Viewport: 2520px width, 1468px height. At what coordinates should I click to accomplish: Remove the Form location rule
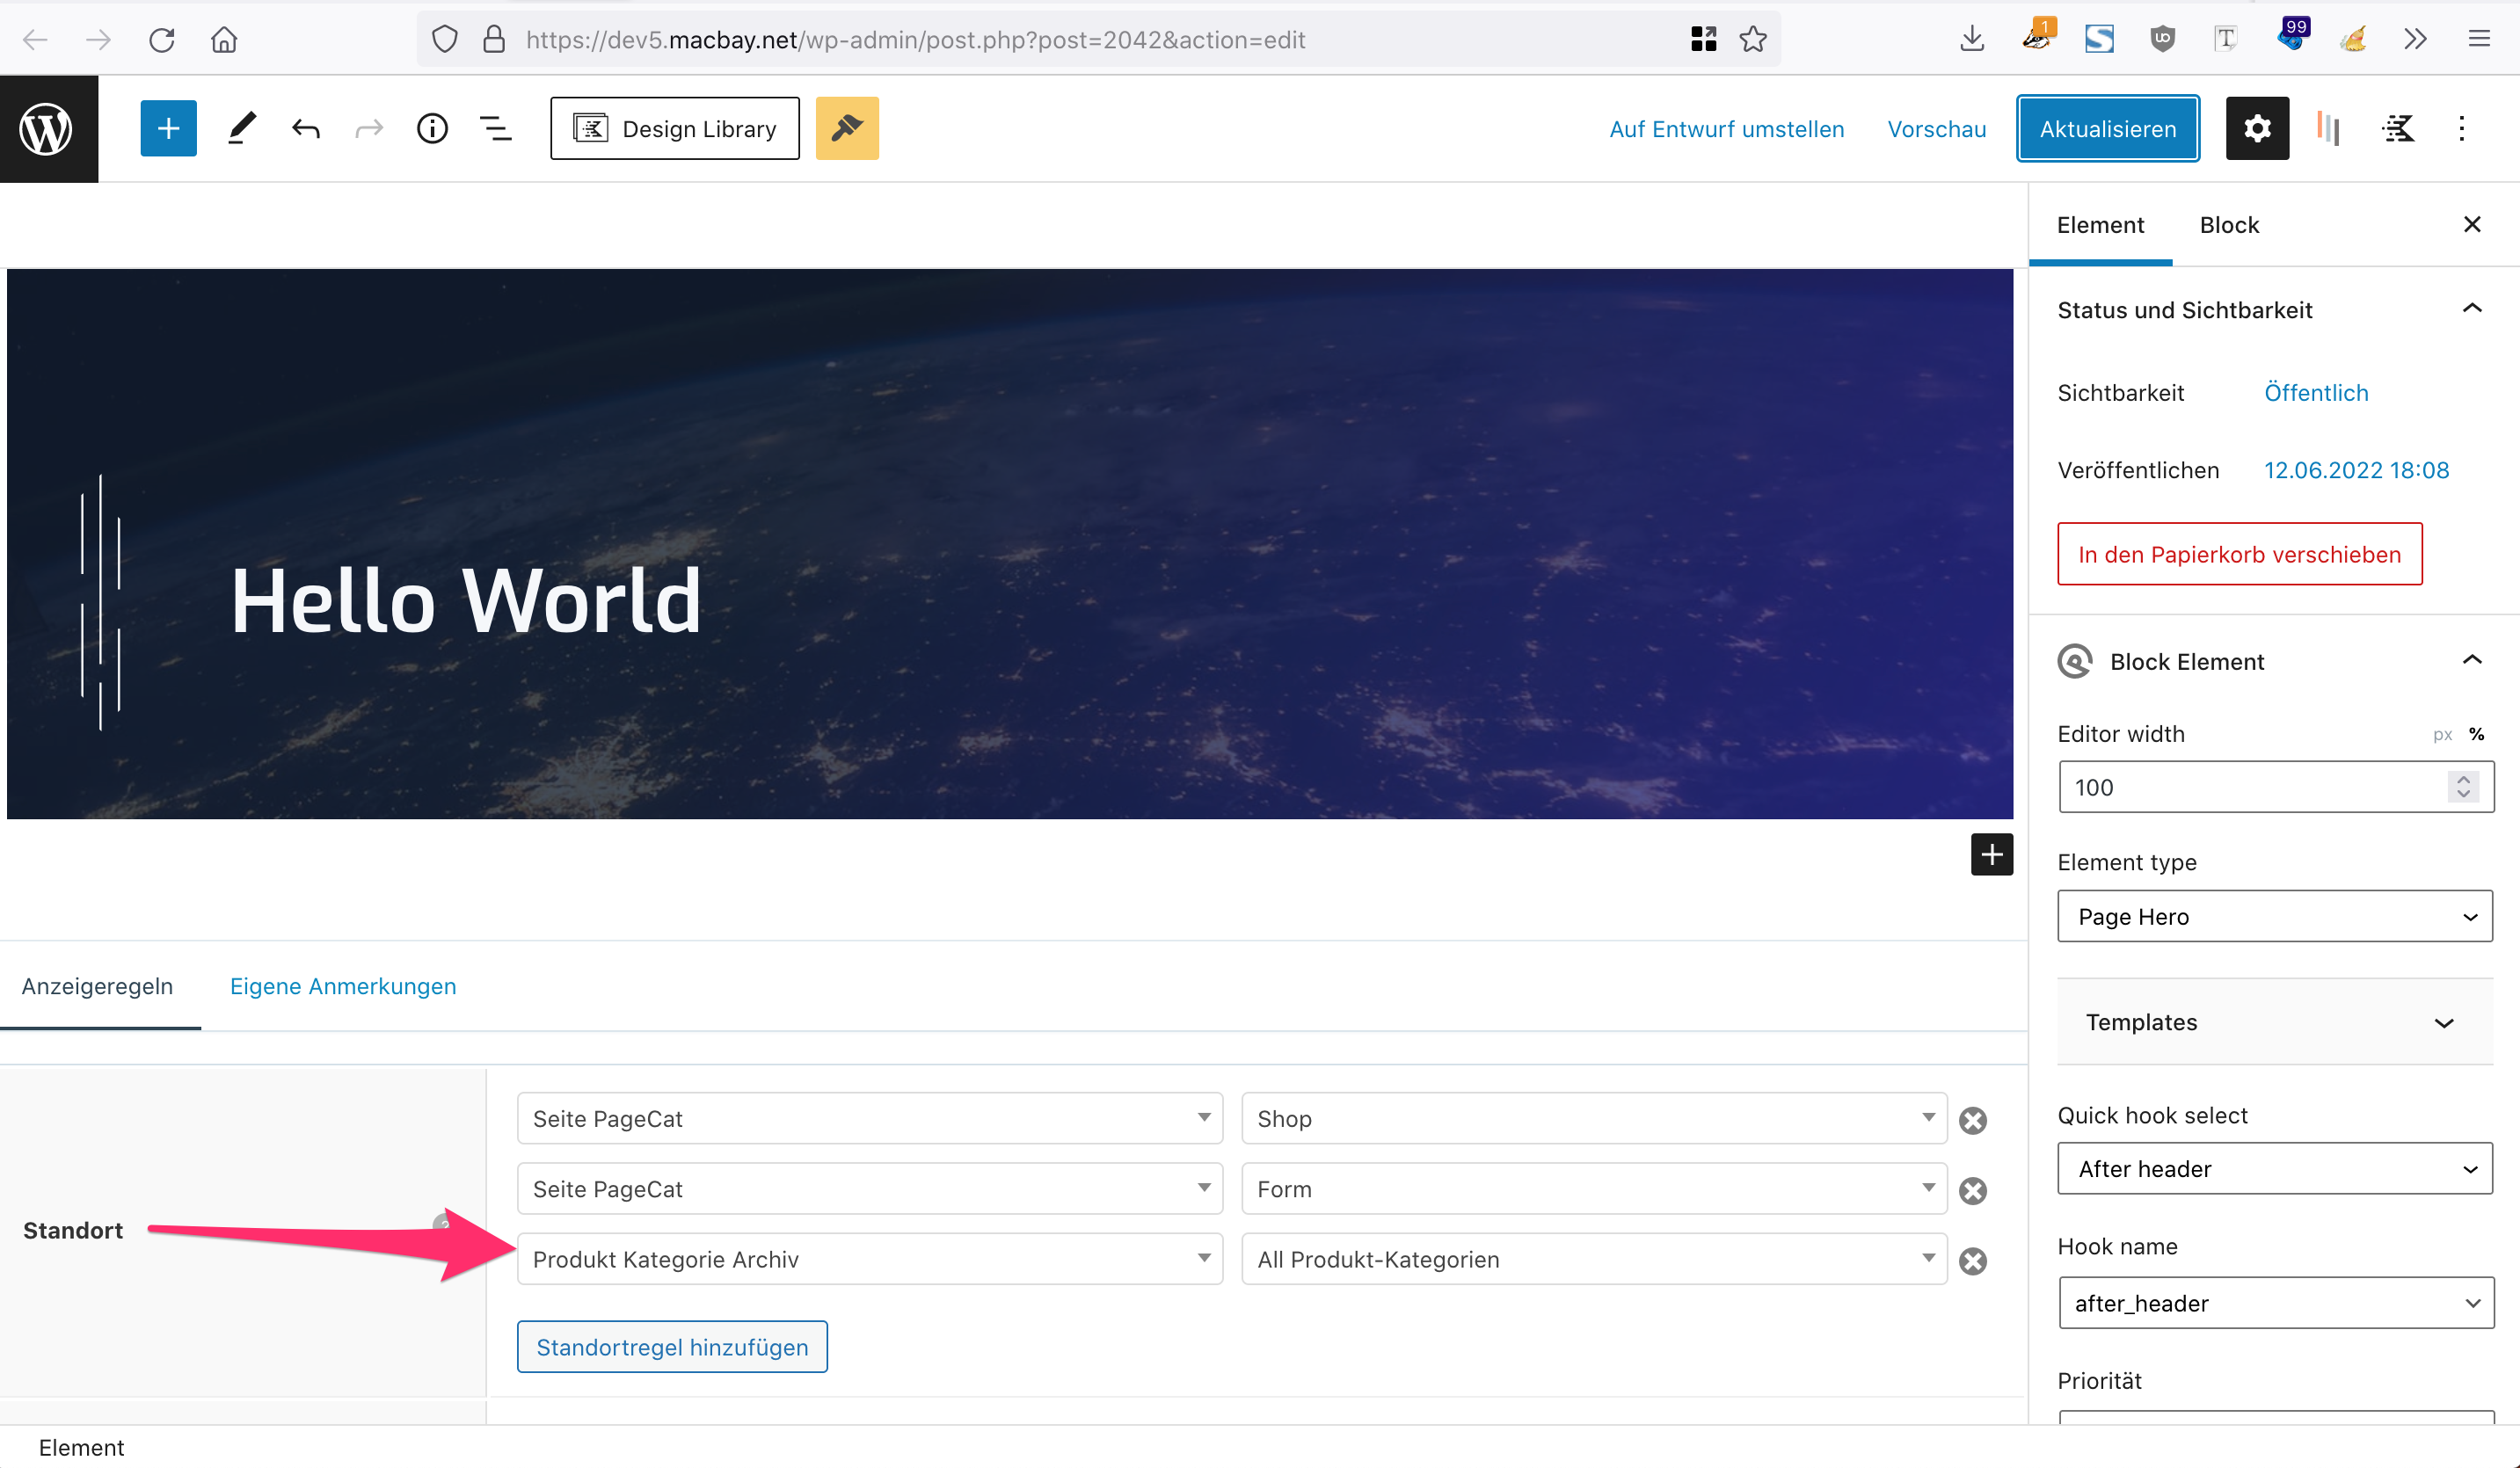tap(1973, 1191)
